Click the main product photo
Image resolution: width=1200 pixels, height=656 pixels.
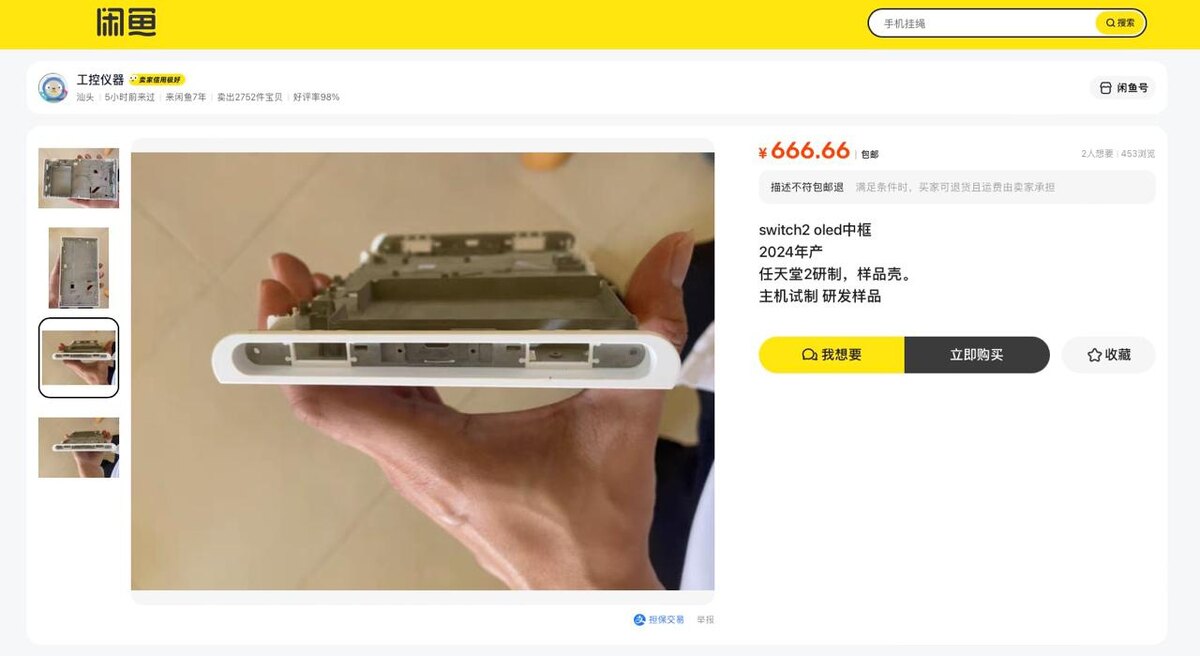[423, 371]
